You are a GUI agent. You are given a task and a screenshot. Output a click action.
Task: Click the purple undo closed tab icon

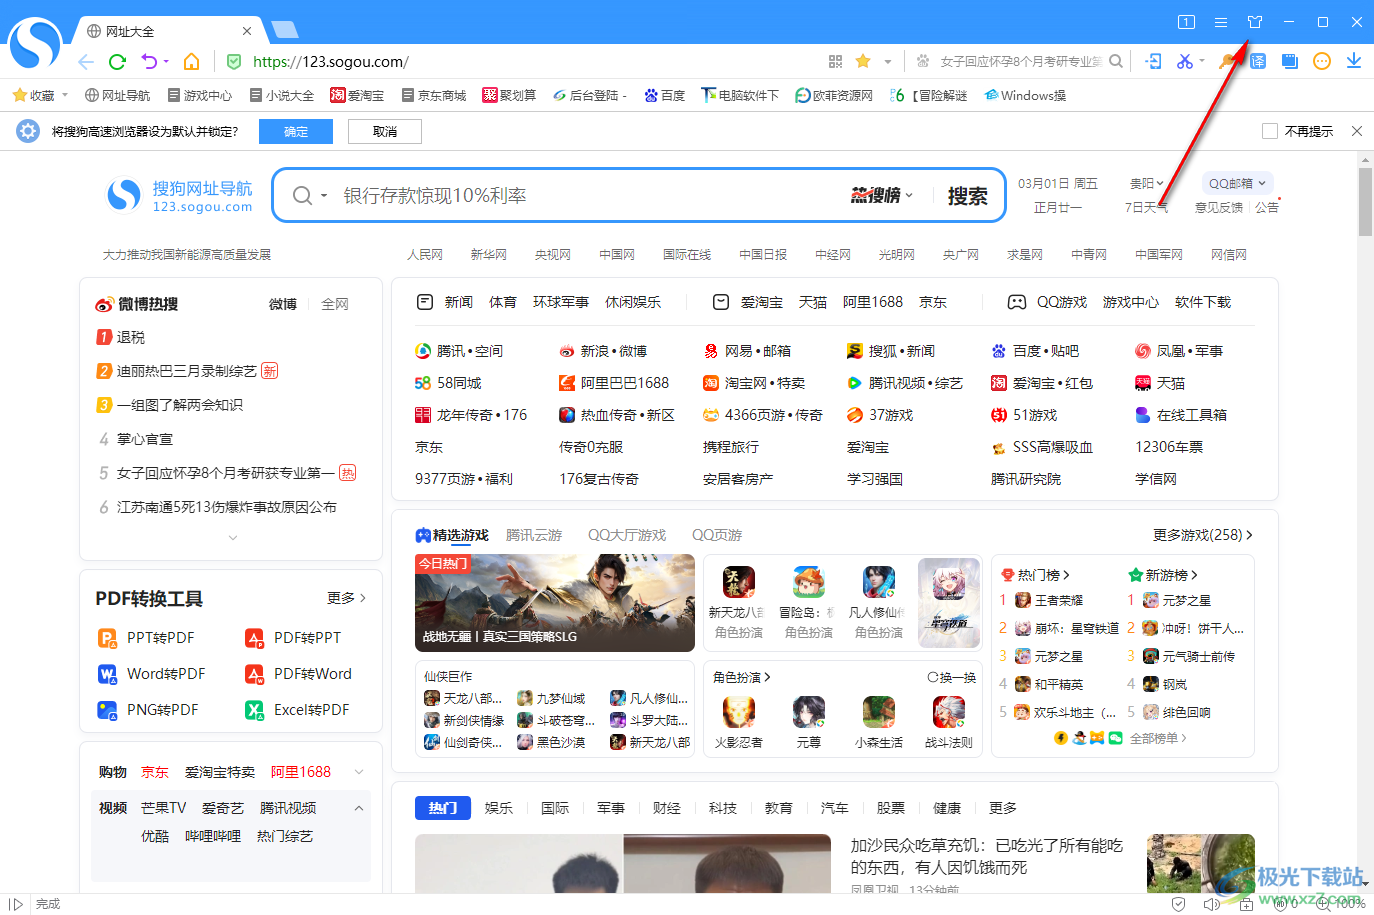[149, 62]
